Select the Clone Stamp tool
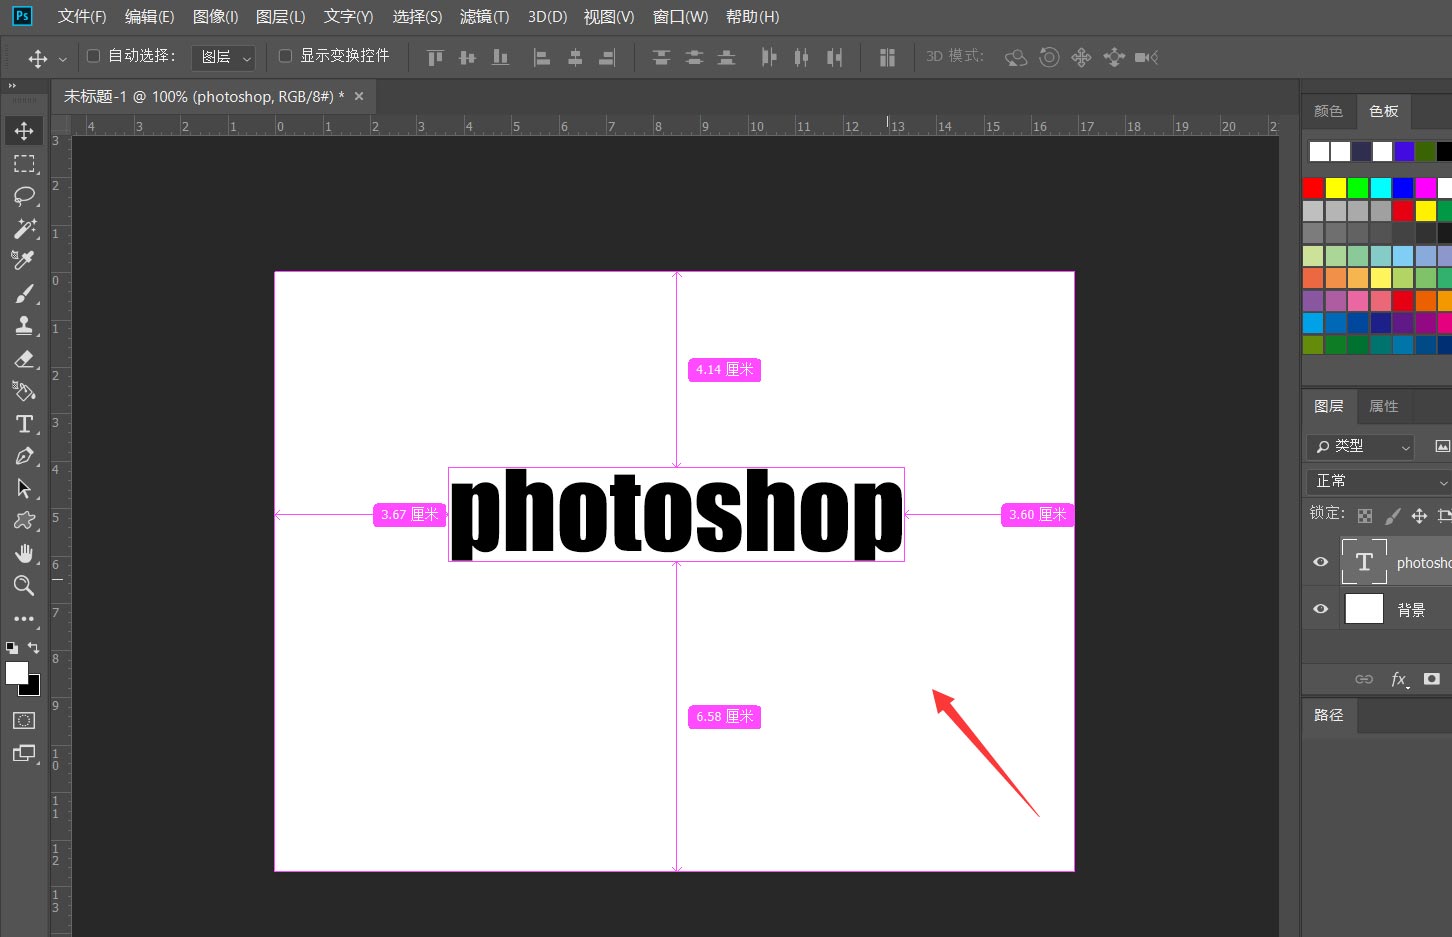 24,325
